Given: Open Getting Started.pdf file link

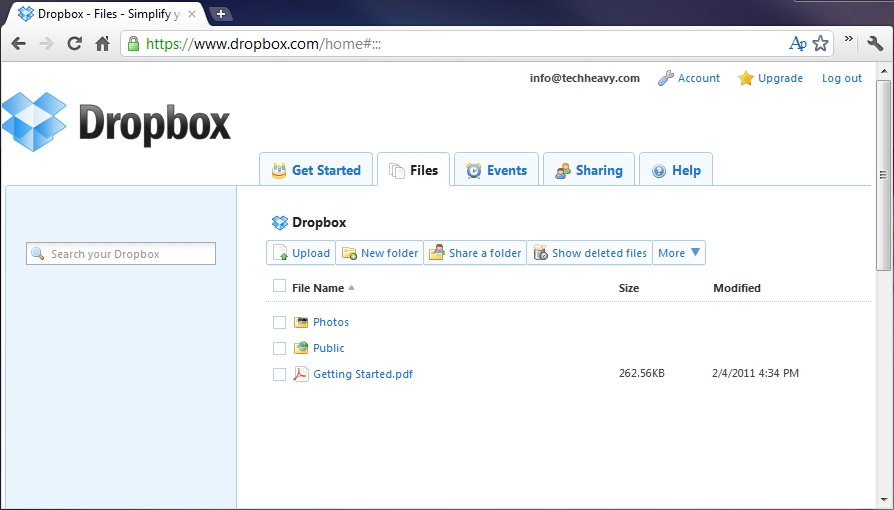Looking at the screenshot, I should click(363, 374).
